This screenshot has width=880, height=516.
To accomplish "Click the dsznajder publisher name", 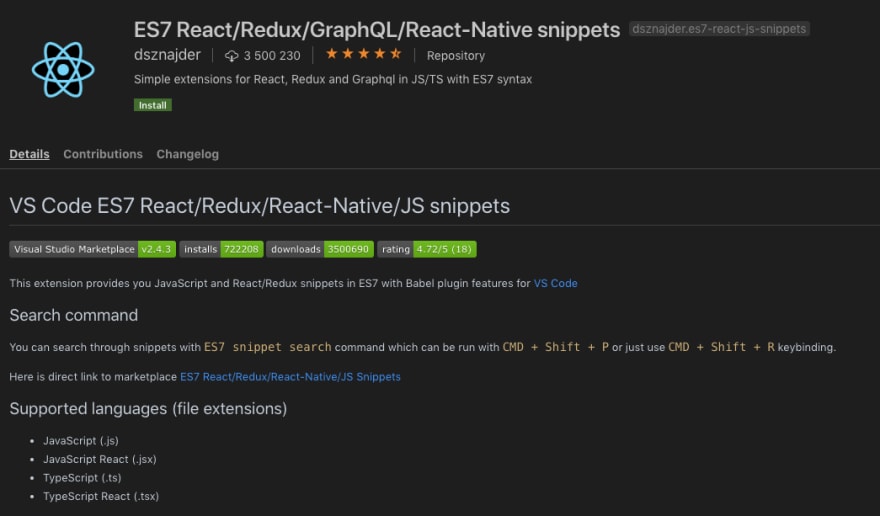I will point(167,54).
